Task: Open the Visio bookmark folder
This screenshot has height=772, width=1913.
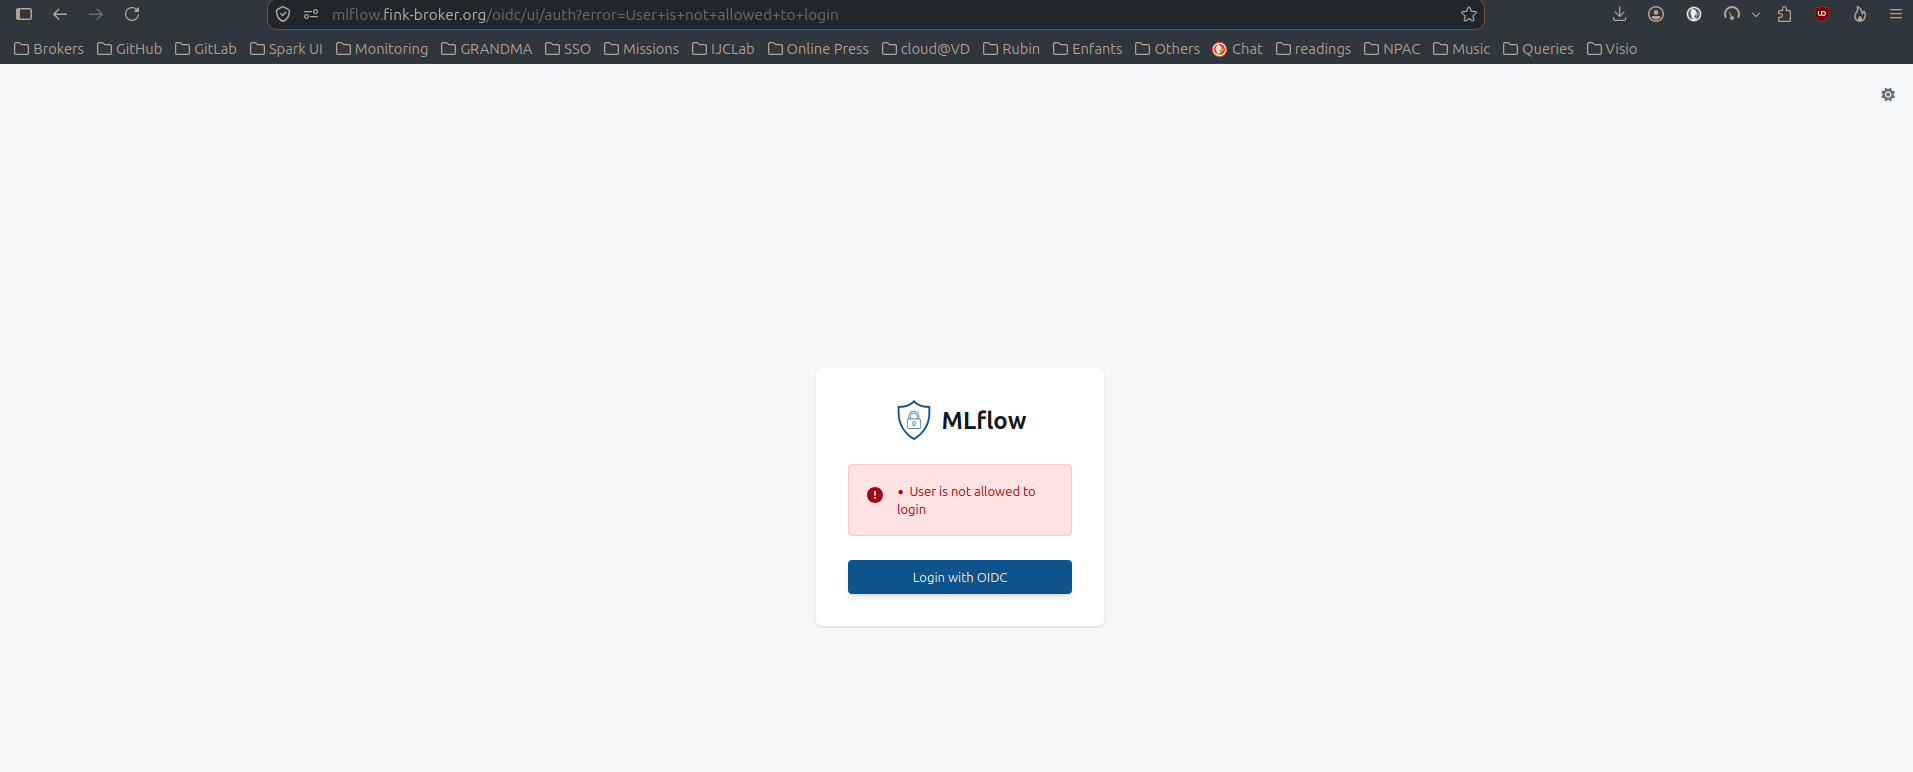Action: click(x=1612, y=49)
